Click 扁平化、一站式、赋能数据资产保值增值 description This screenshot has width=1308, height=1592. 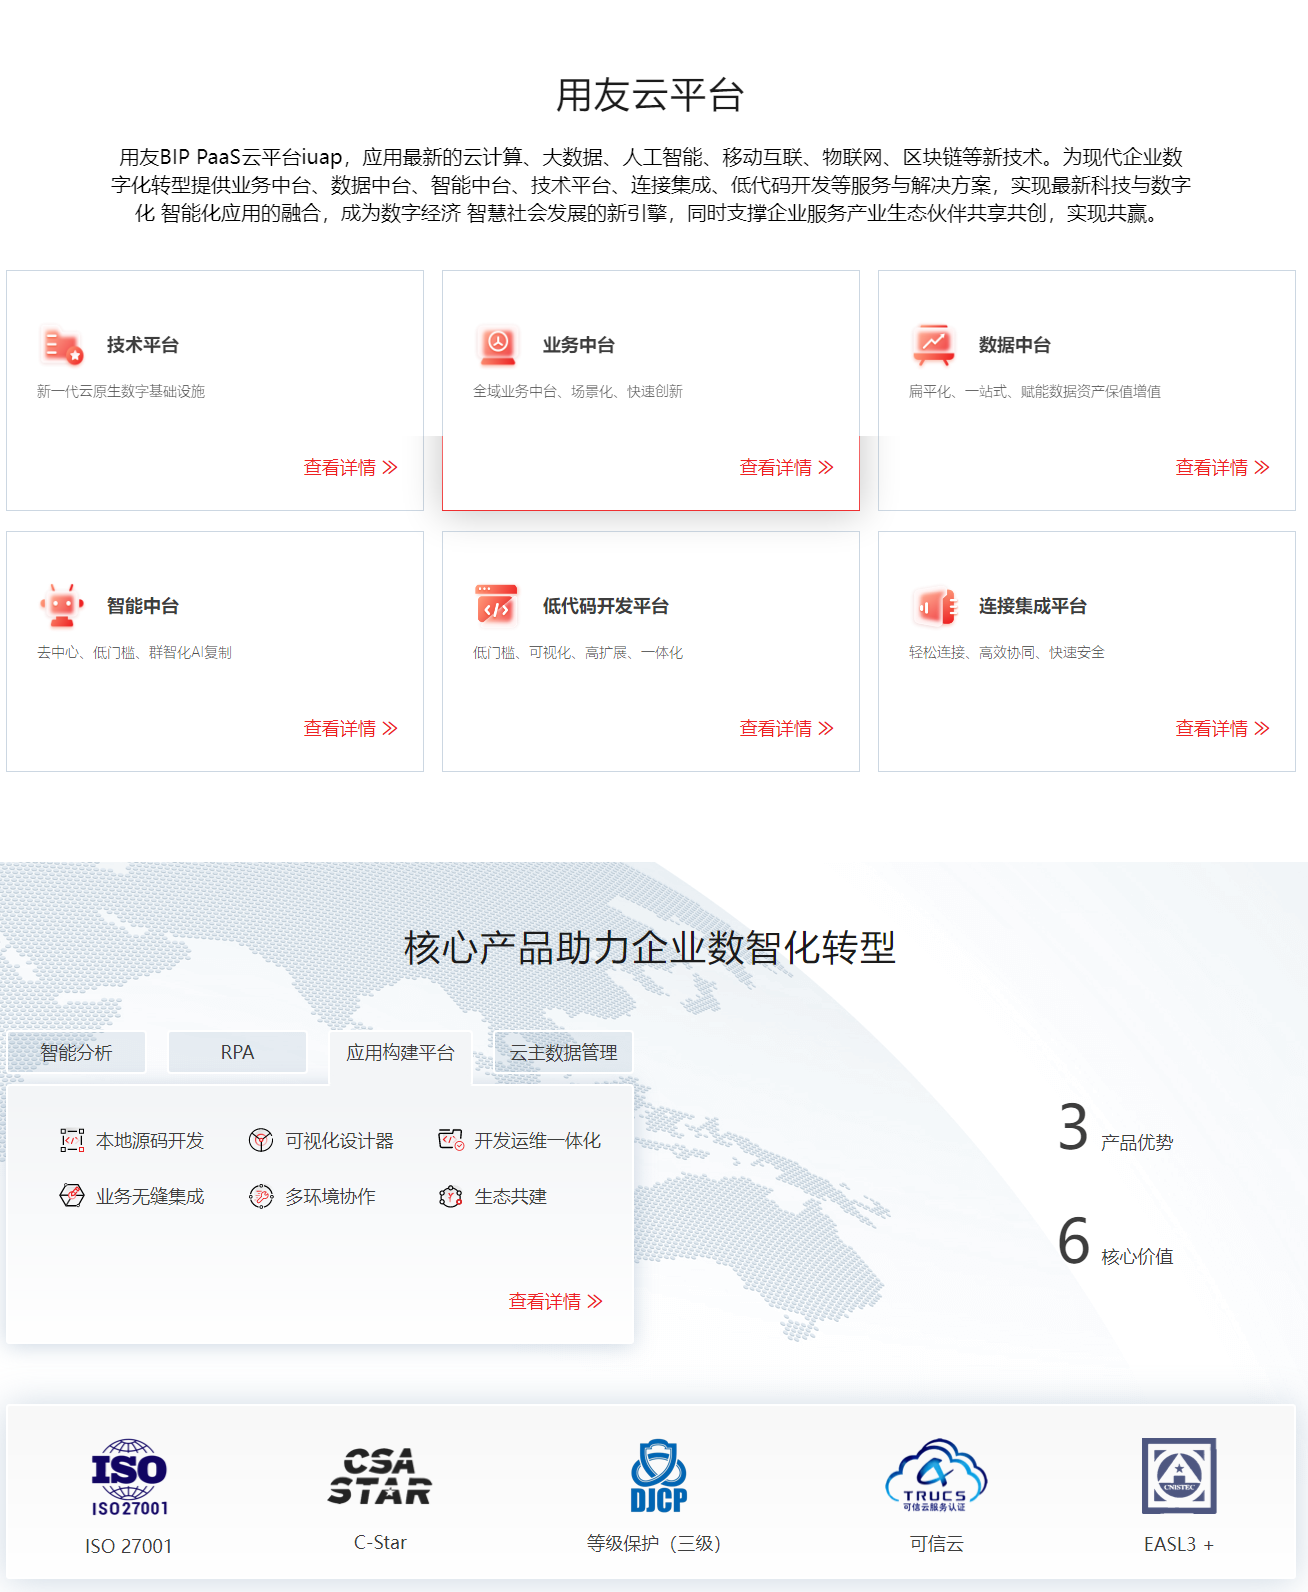point(1035,391)
